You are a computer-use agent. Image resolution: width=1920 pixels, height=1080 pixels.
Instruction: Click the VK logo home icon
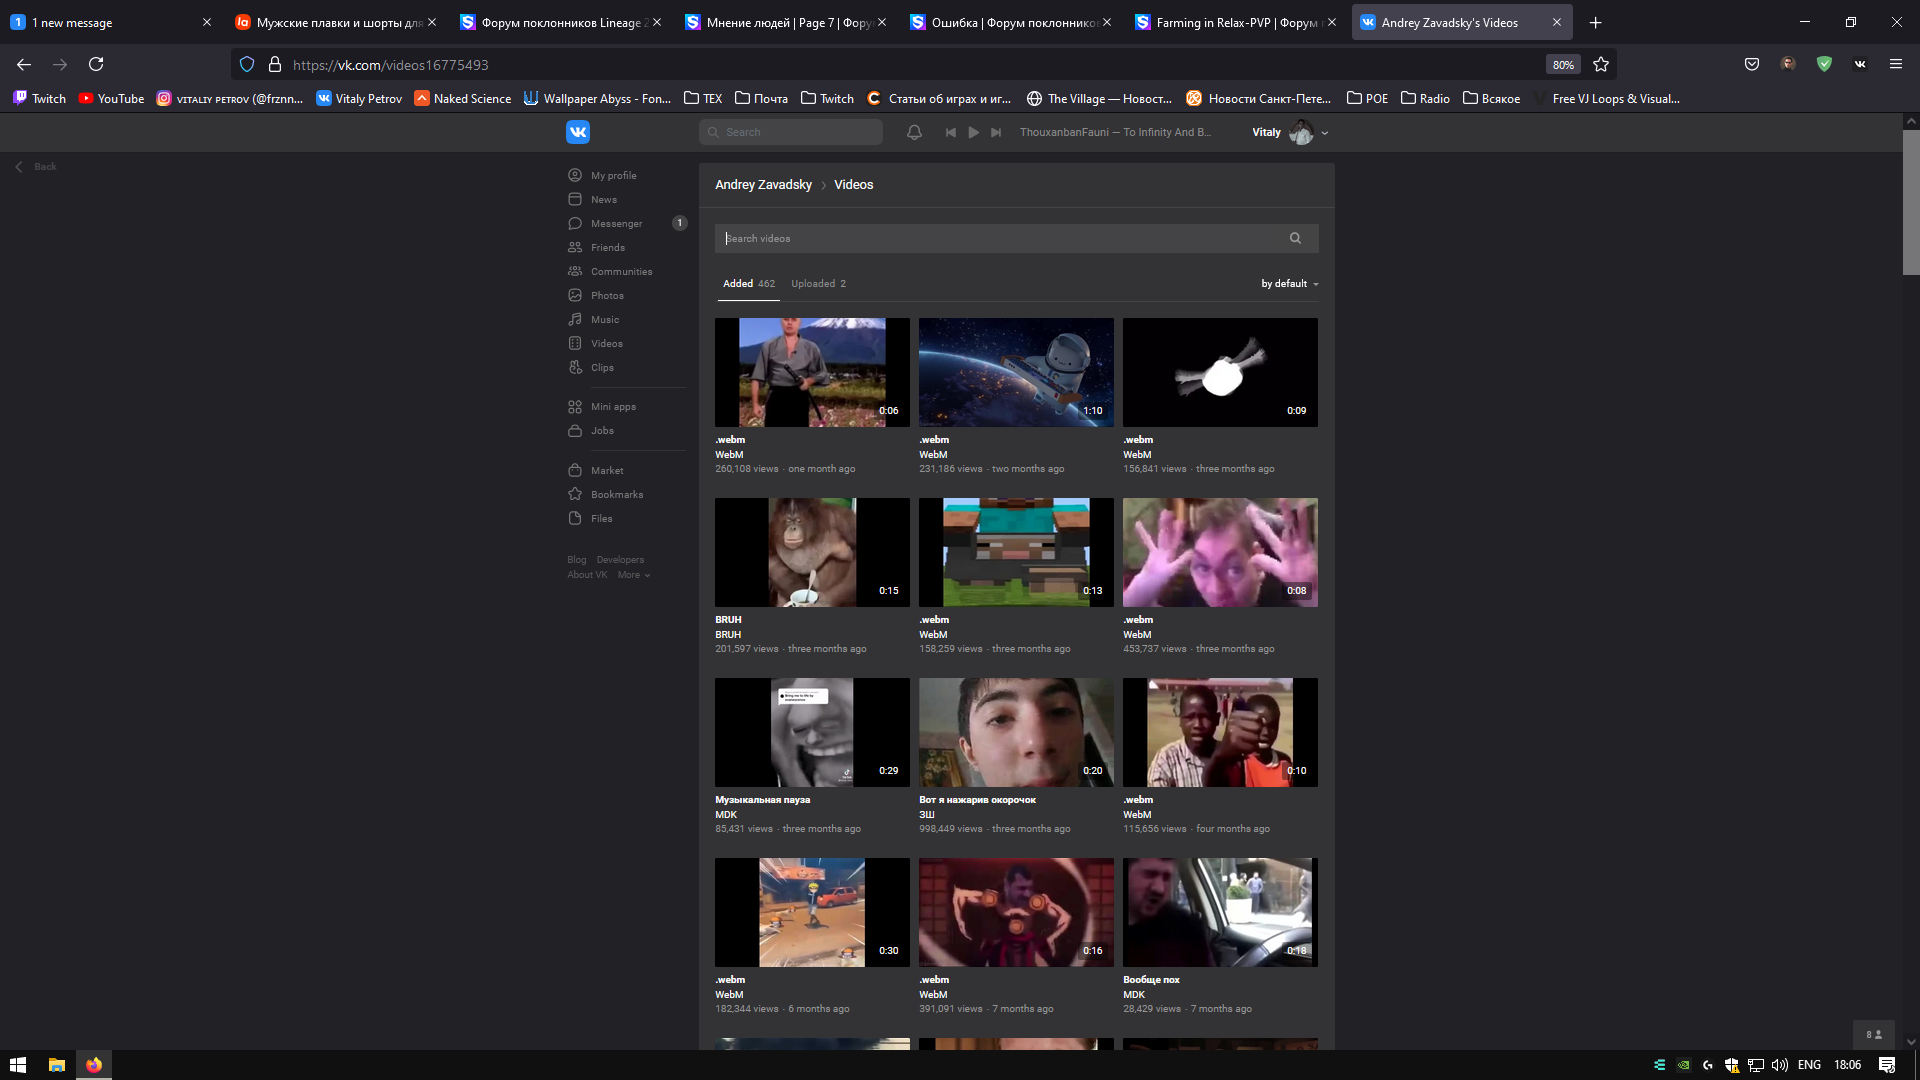point(578,132)
